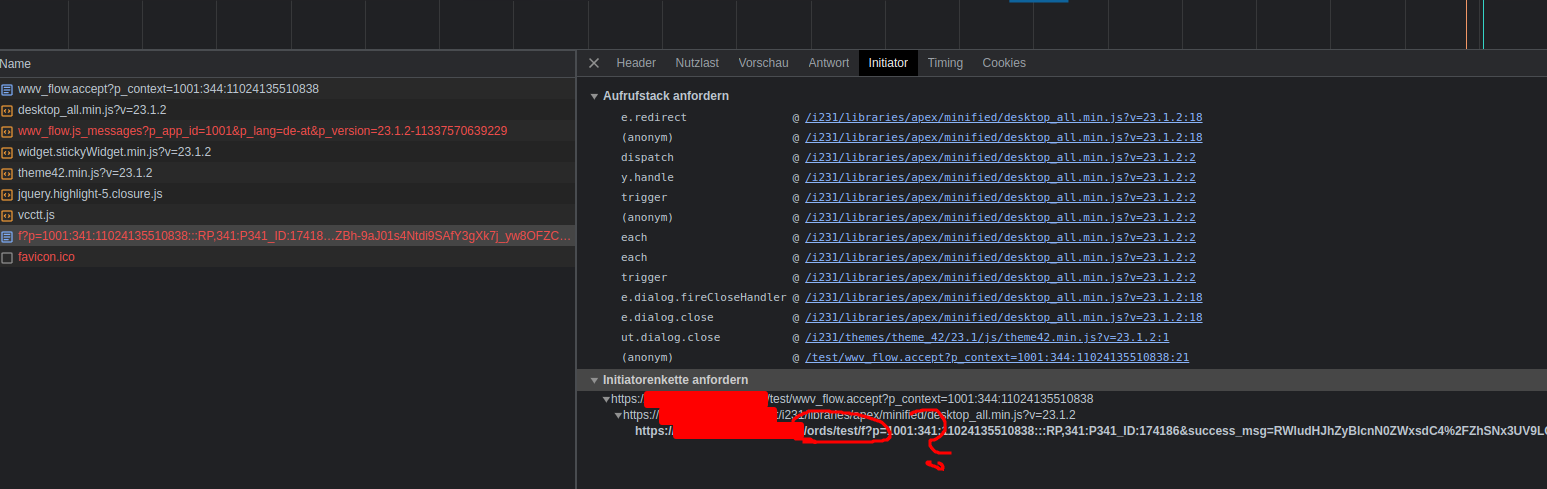Click the script icon beside vcctt.js

click(x=7, y=215)
